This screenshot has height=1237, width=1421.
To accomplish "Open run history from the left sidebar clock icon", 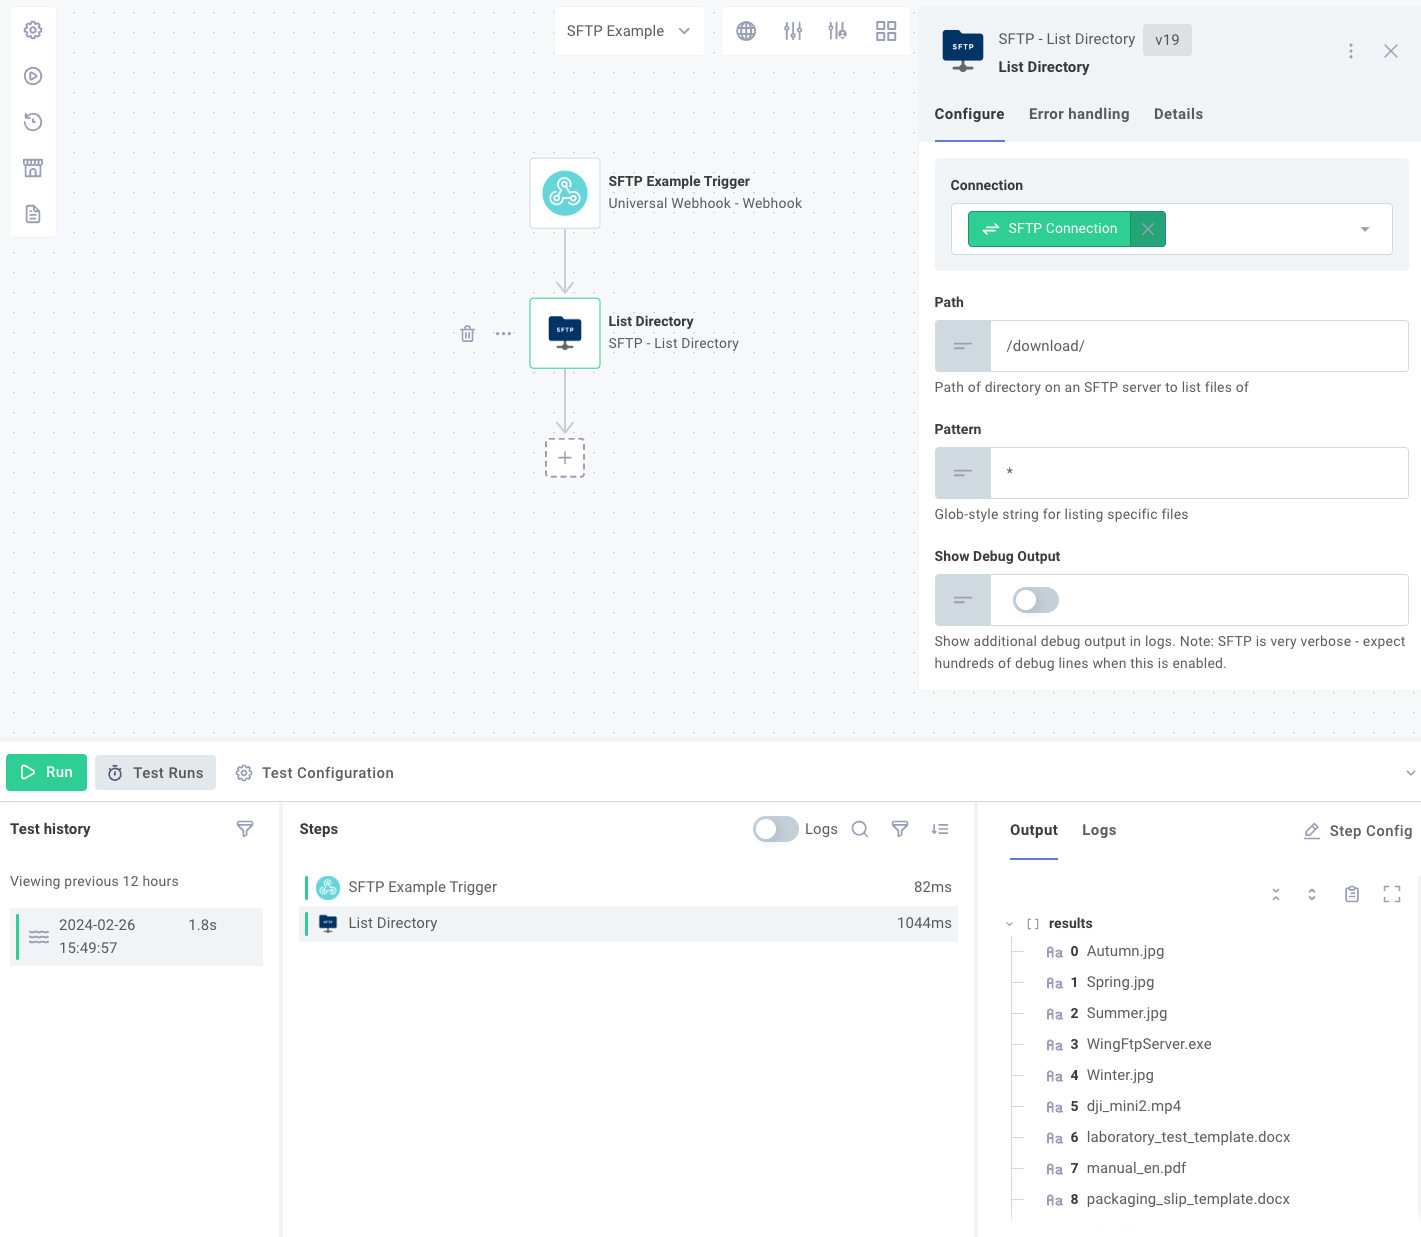I will [x=33, y=121].
